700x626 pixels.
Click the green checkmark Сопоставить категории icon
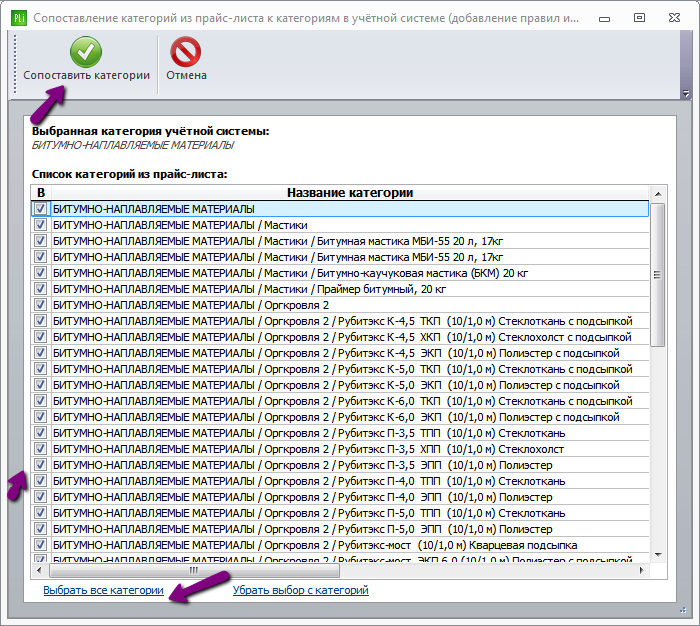tap(86, 52)
